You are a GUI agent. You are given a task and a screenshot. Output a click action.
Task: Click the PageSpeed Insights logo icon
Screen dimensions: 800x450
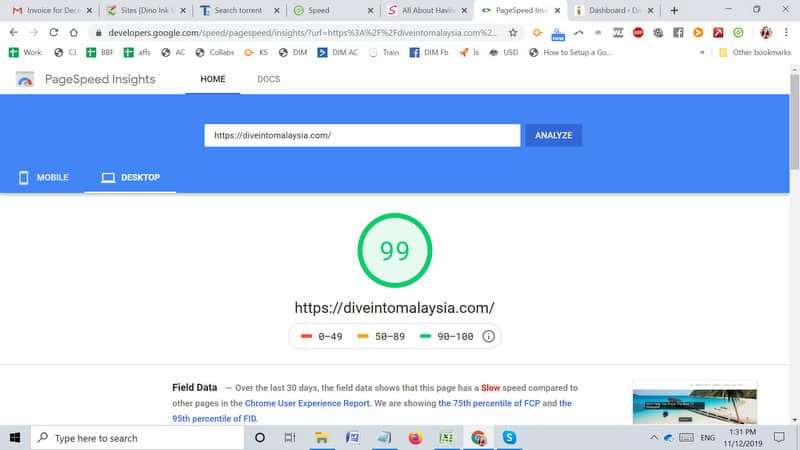pos(26,80)
